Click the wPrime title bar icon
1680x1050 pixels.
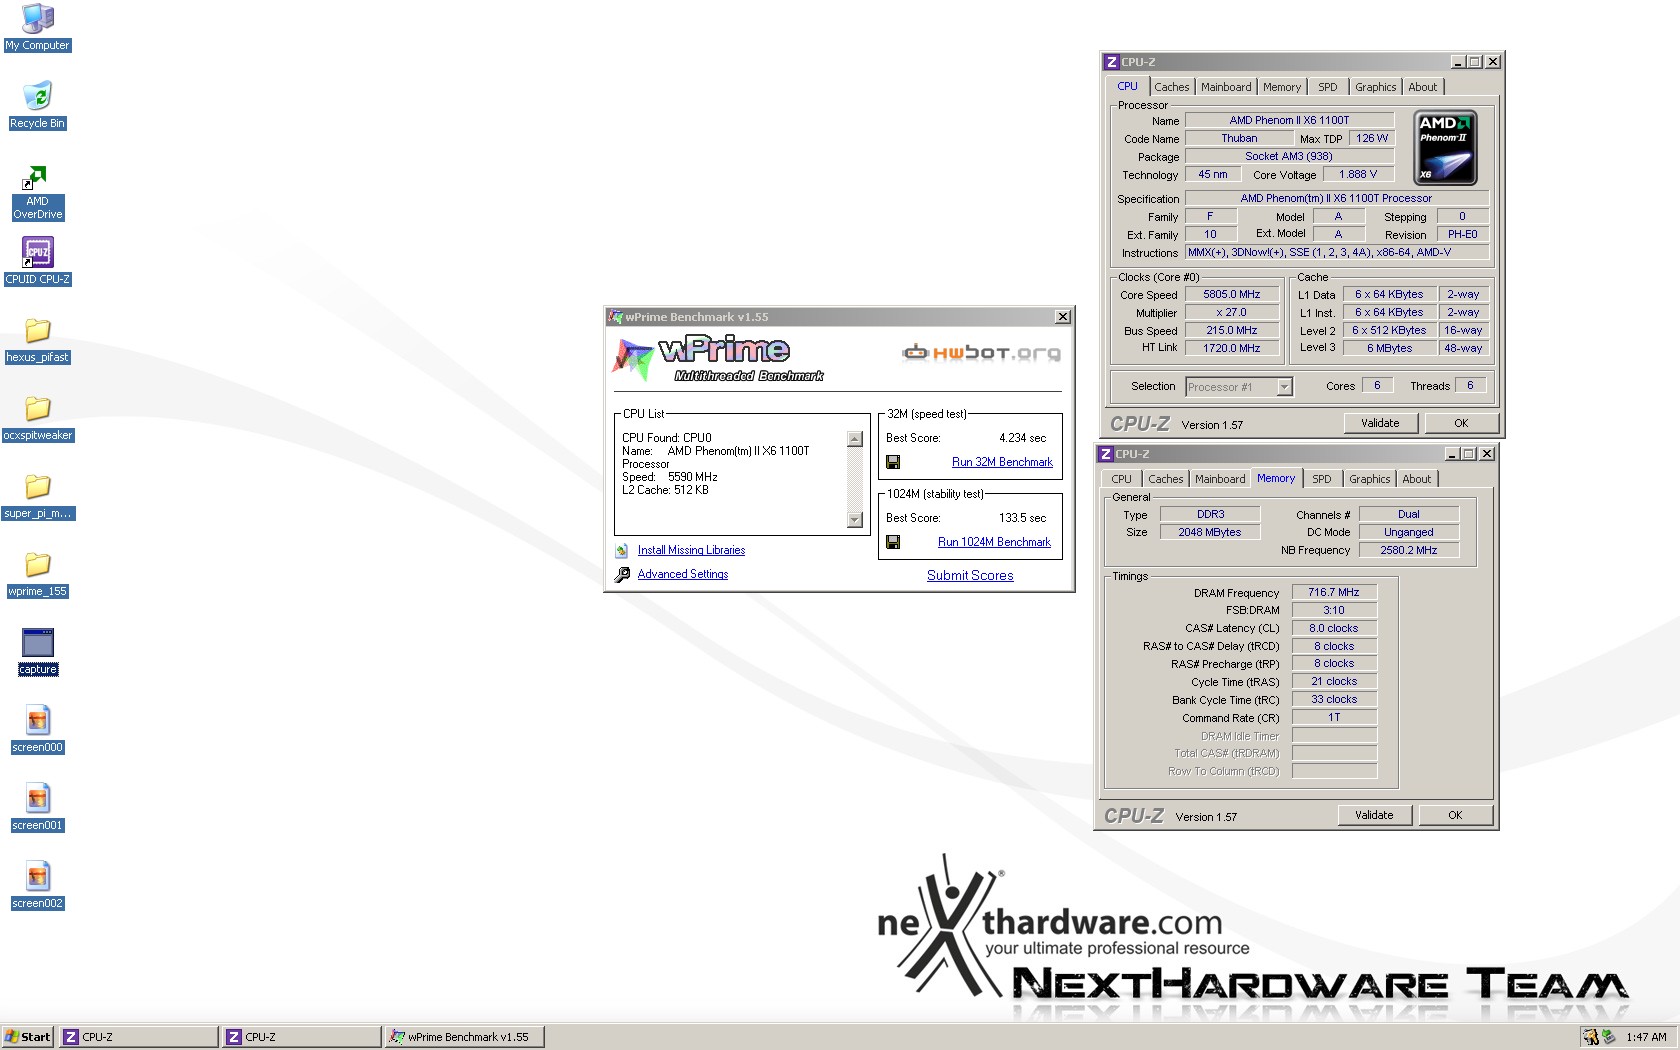616,317
